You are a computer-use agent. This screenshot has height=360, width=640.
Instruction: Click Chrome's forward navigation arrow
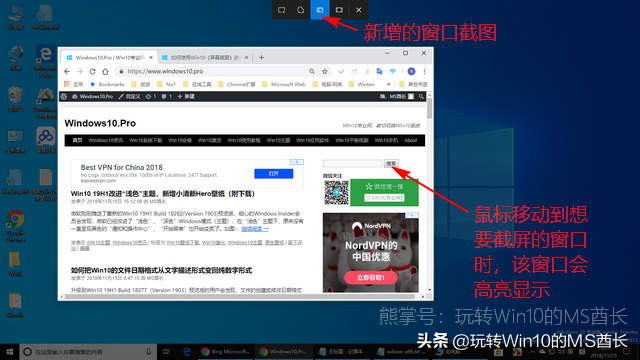(80, 71)
